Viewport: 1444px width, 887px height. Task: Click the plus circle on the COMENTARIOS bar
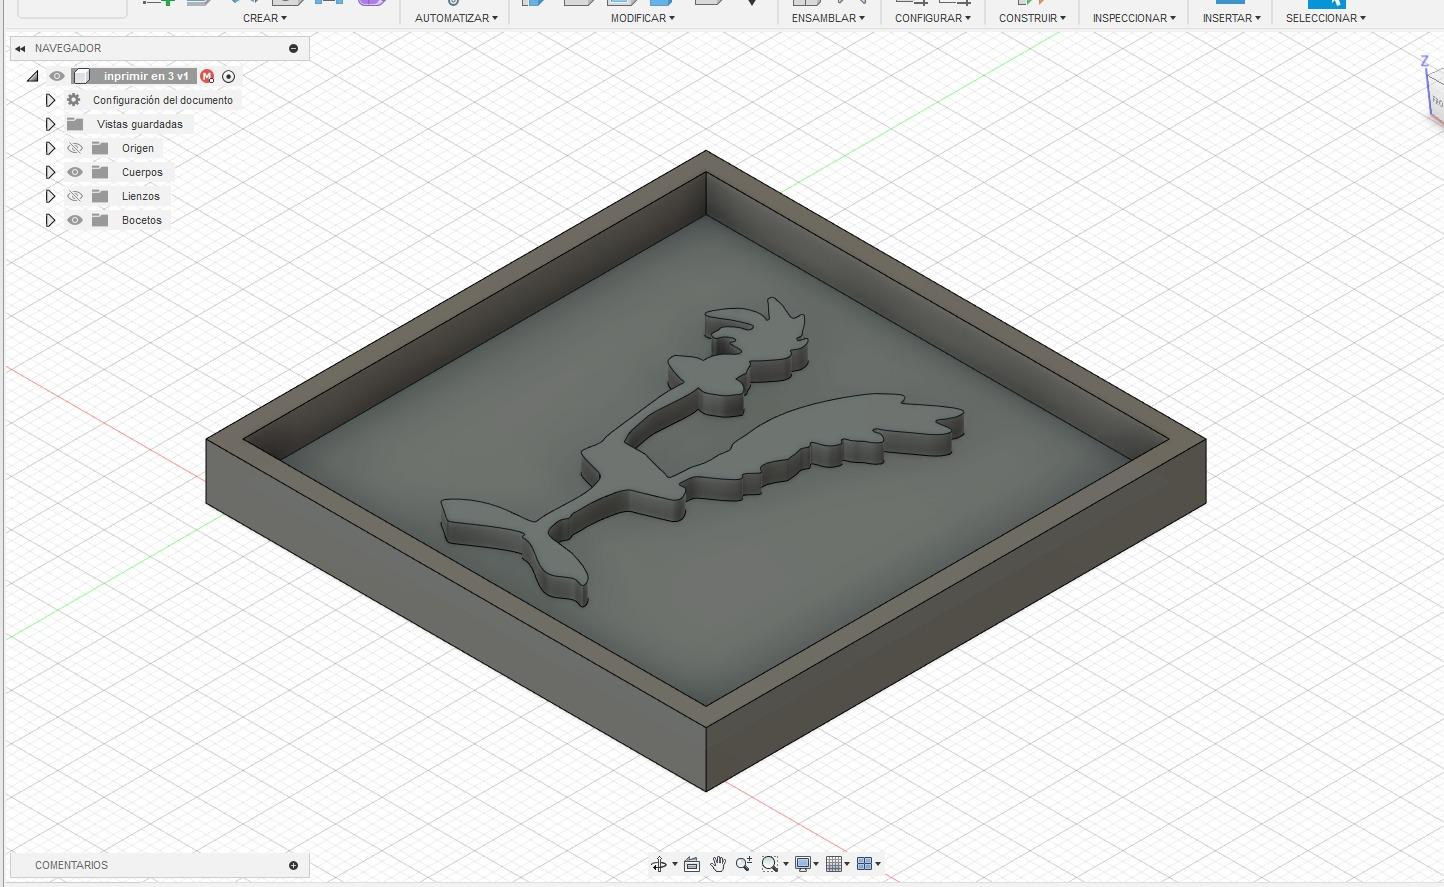(x=293, y=865)
